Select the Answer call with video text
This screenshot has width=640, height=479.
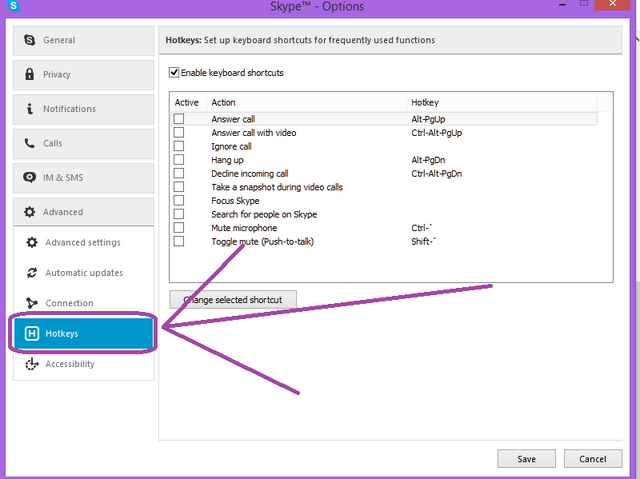[x=254, y=133]
